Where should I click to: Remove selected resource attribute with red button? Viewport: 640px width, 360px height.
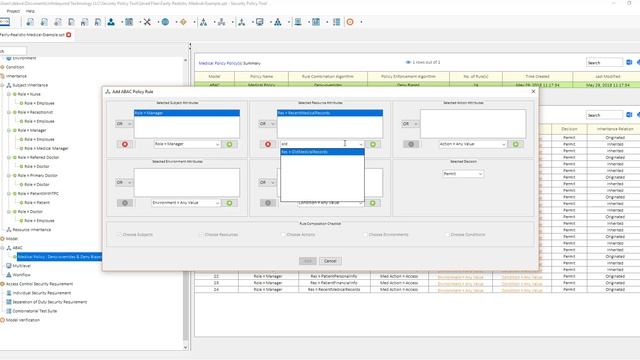(268, 144)
